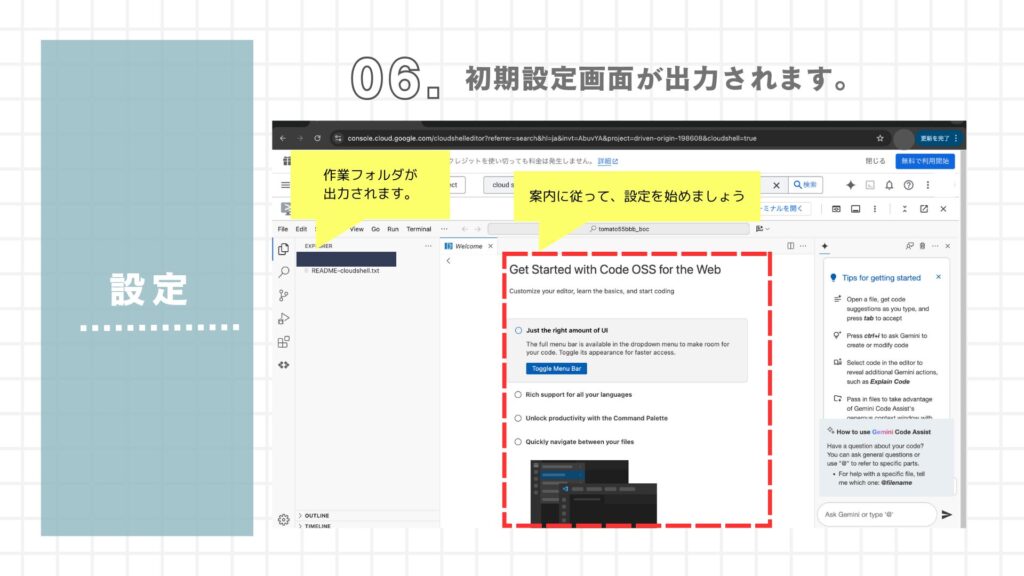Activate Cloud Shell from console header
The width and height of the screenshot is (1024, 576).
click(x=870, y=185)
